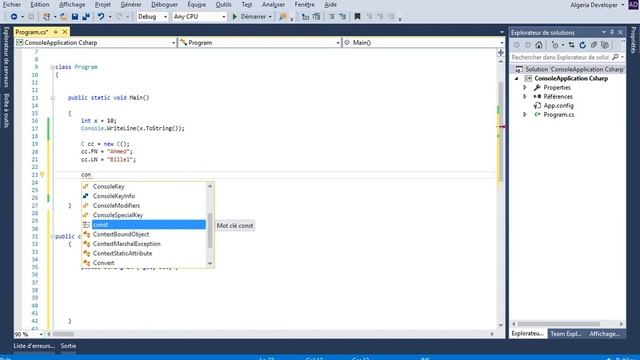Open the Liste d'erreurs panel tab

pos(34,346)
